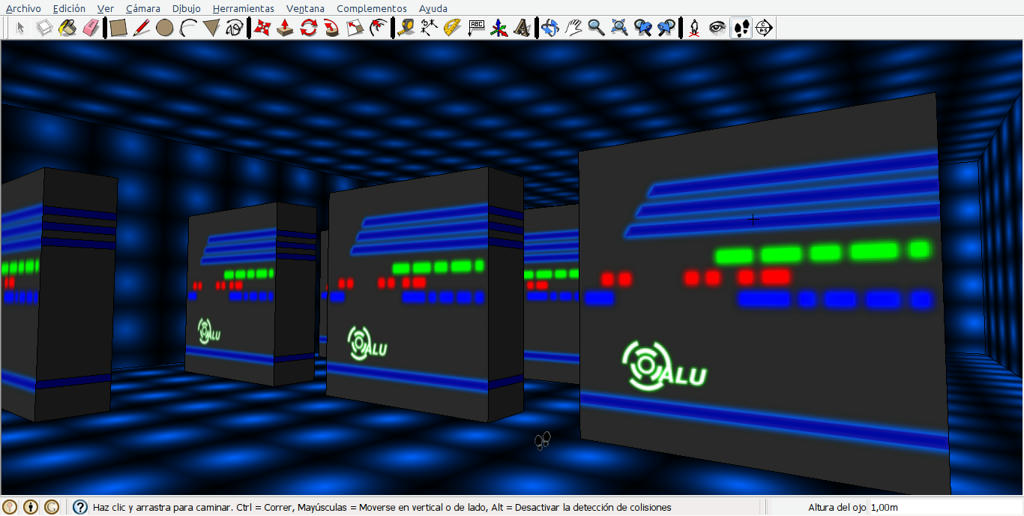Activate the Rotate tool with red arrows
This screenshot has width=1024, height=516.
[308, 27]
